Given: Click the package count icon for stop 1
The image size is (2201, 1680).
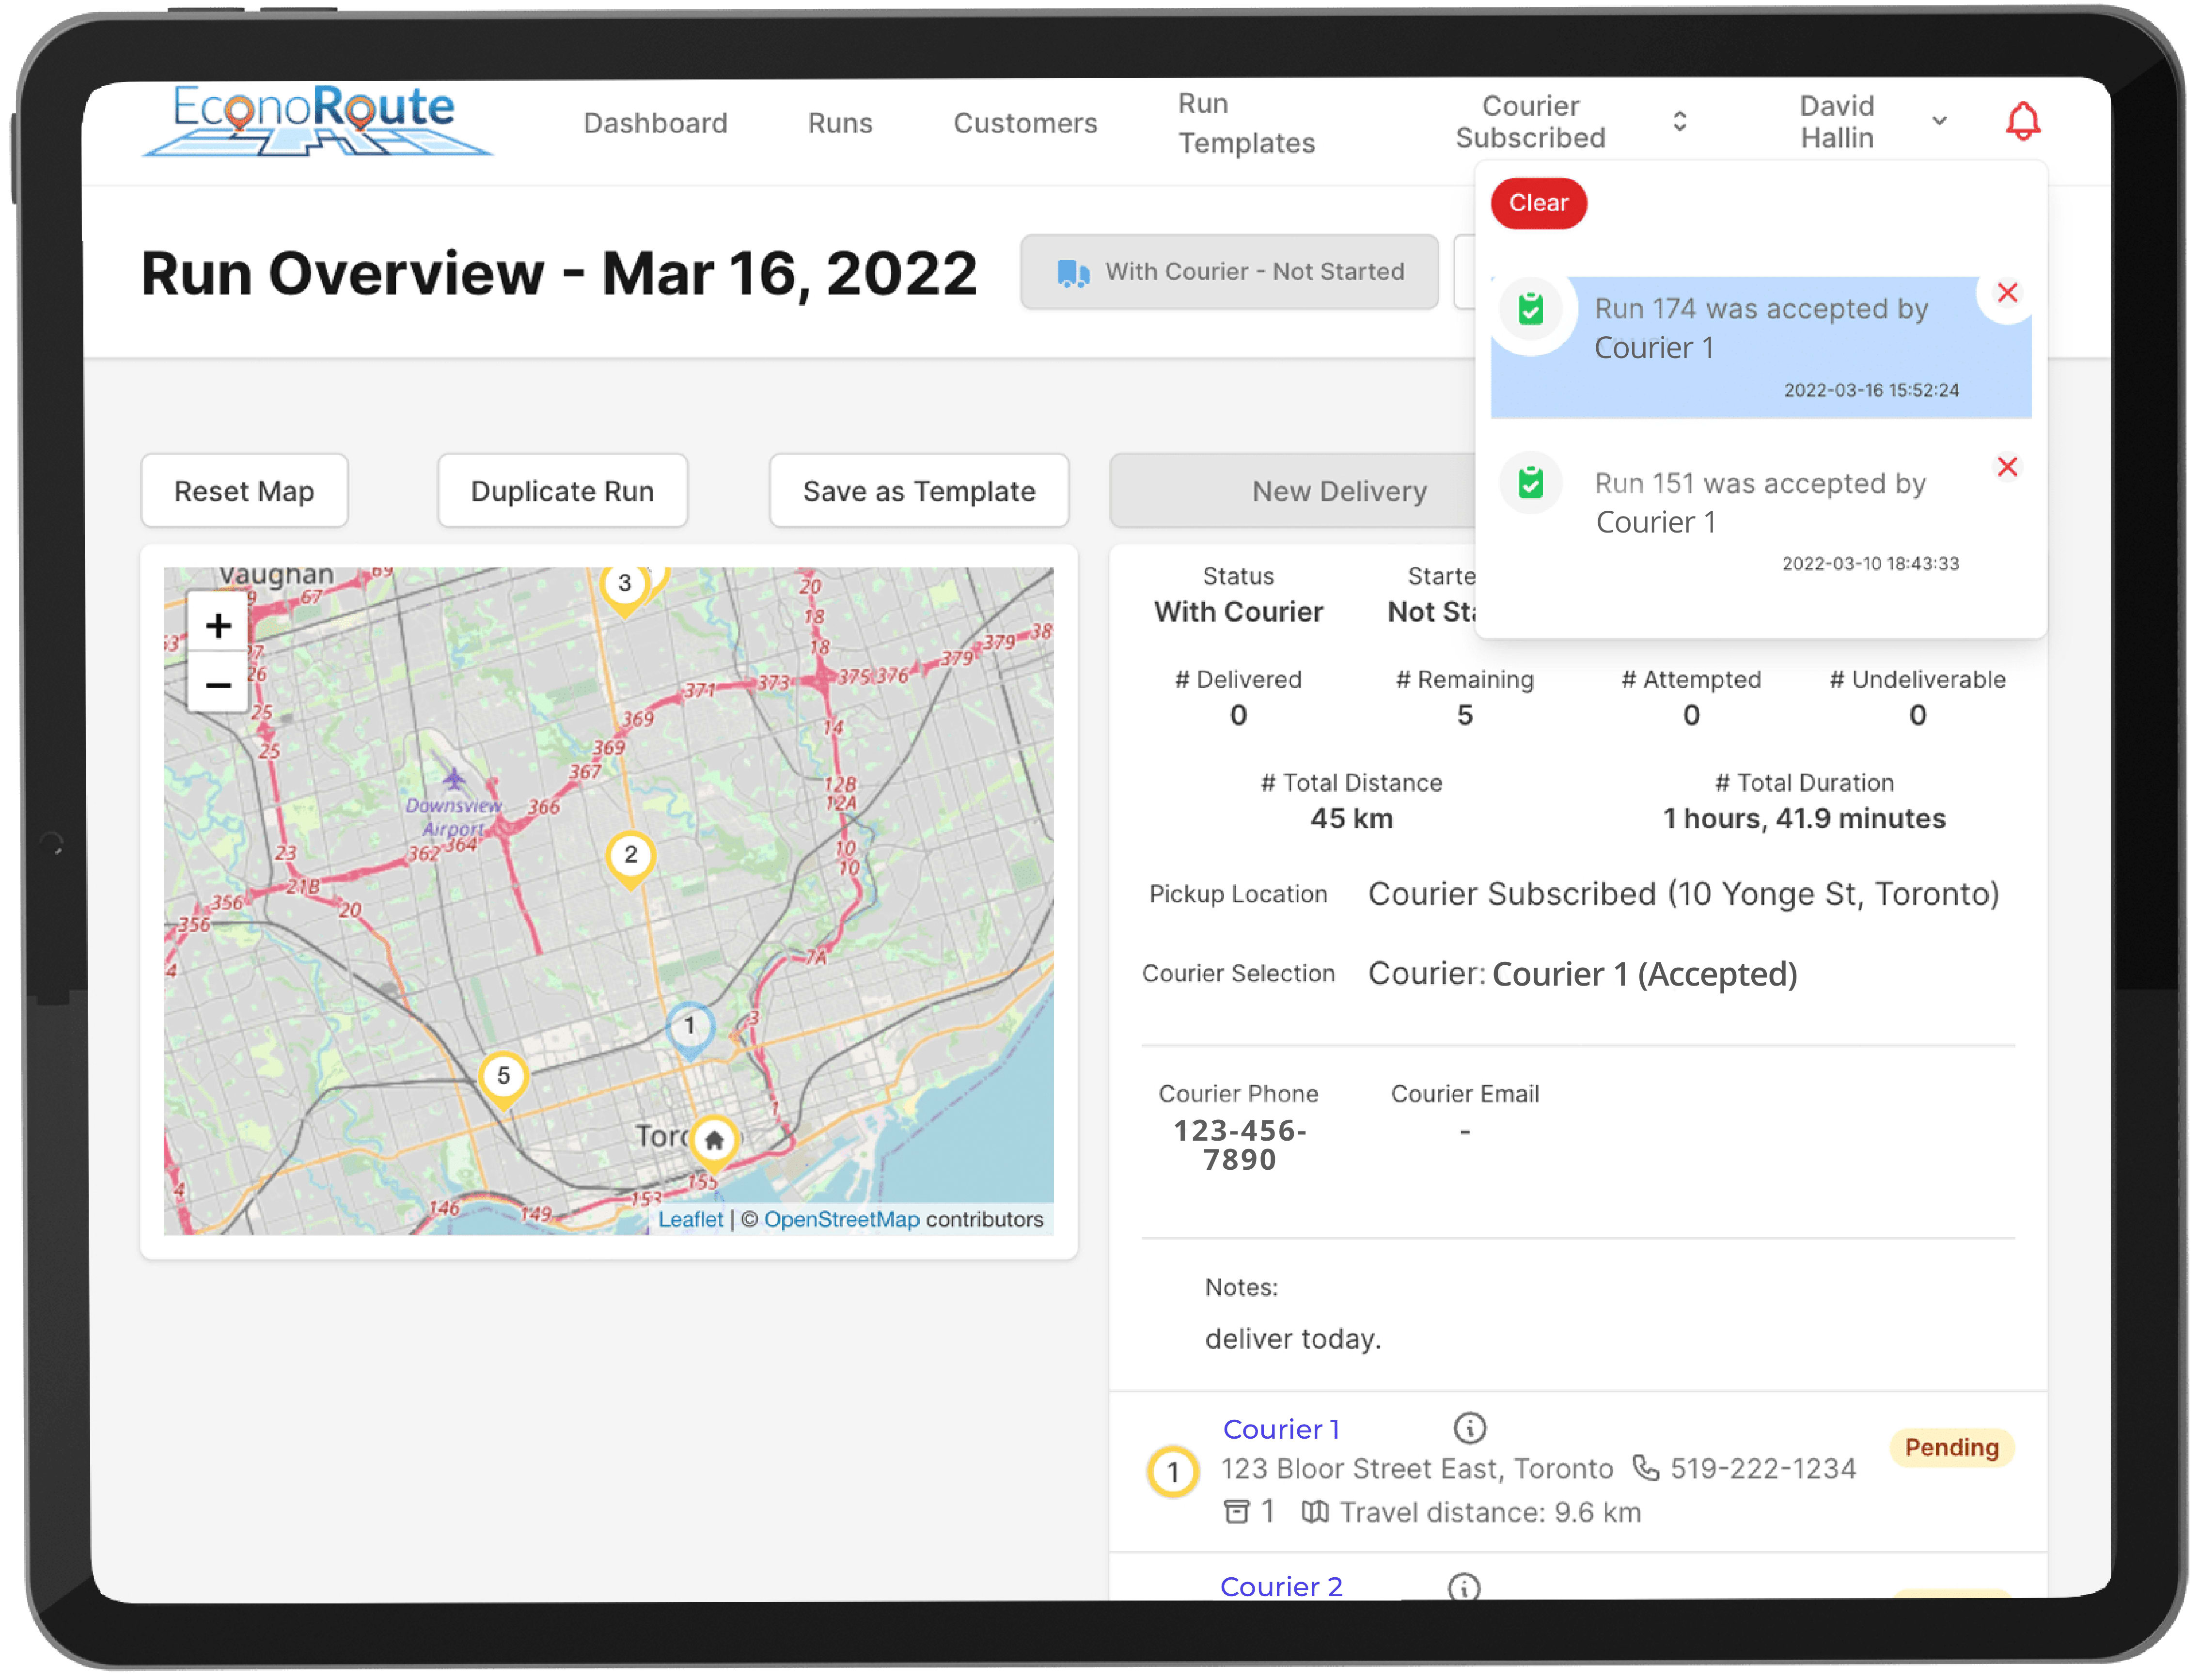Looking at the screenshot, I should [x=1236, y=1511].
